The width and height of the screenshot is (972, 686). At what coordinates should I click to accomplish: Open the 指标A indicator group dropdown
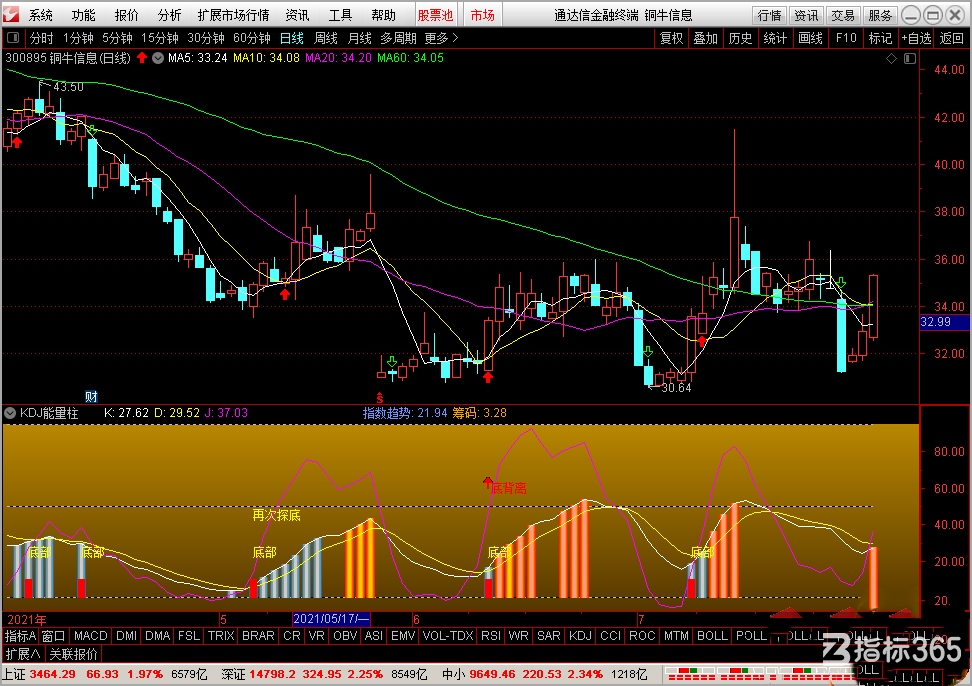[20, 636]
